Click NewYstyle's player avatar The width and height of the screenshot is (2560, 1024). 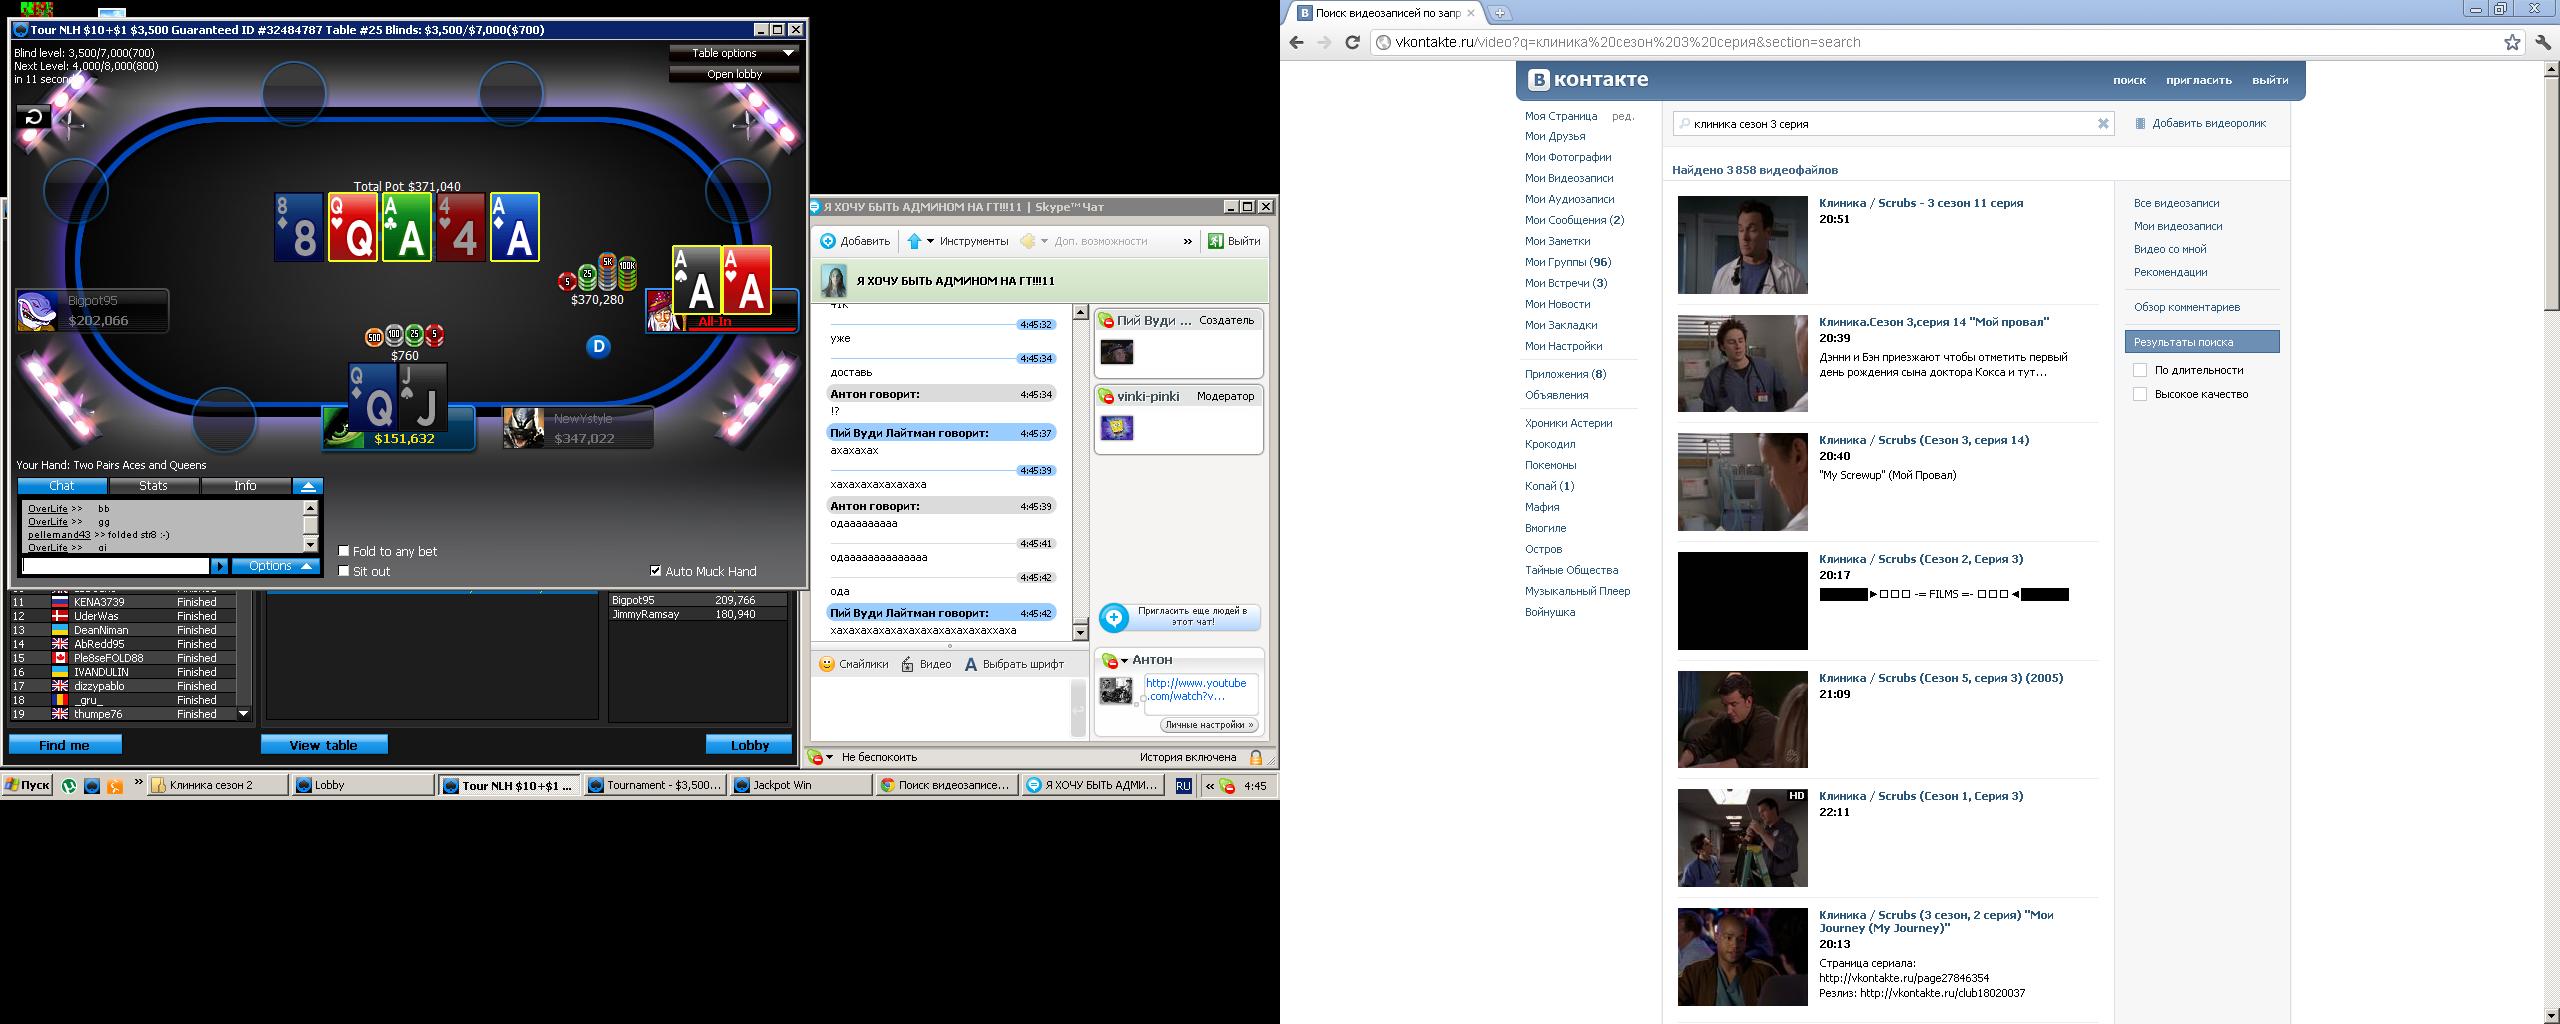tap(523, 428)
